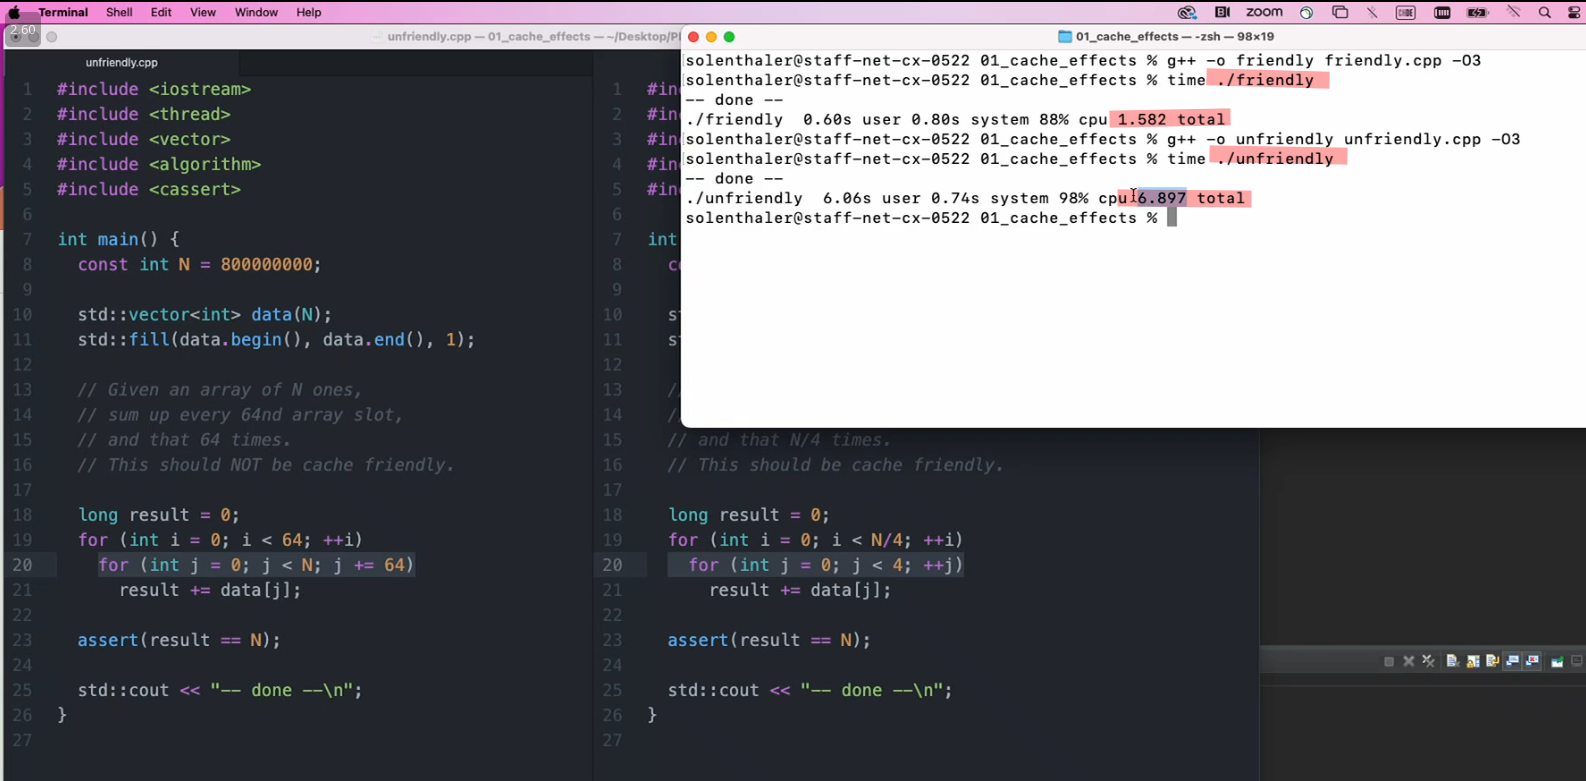This screenshot has height=781, width=1586.
Task: Open the Shell menu
Action: pos(119,13)
